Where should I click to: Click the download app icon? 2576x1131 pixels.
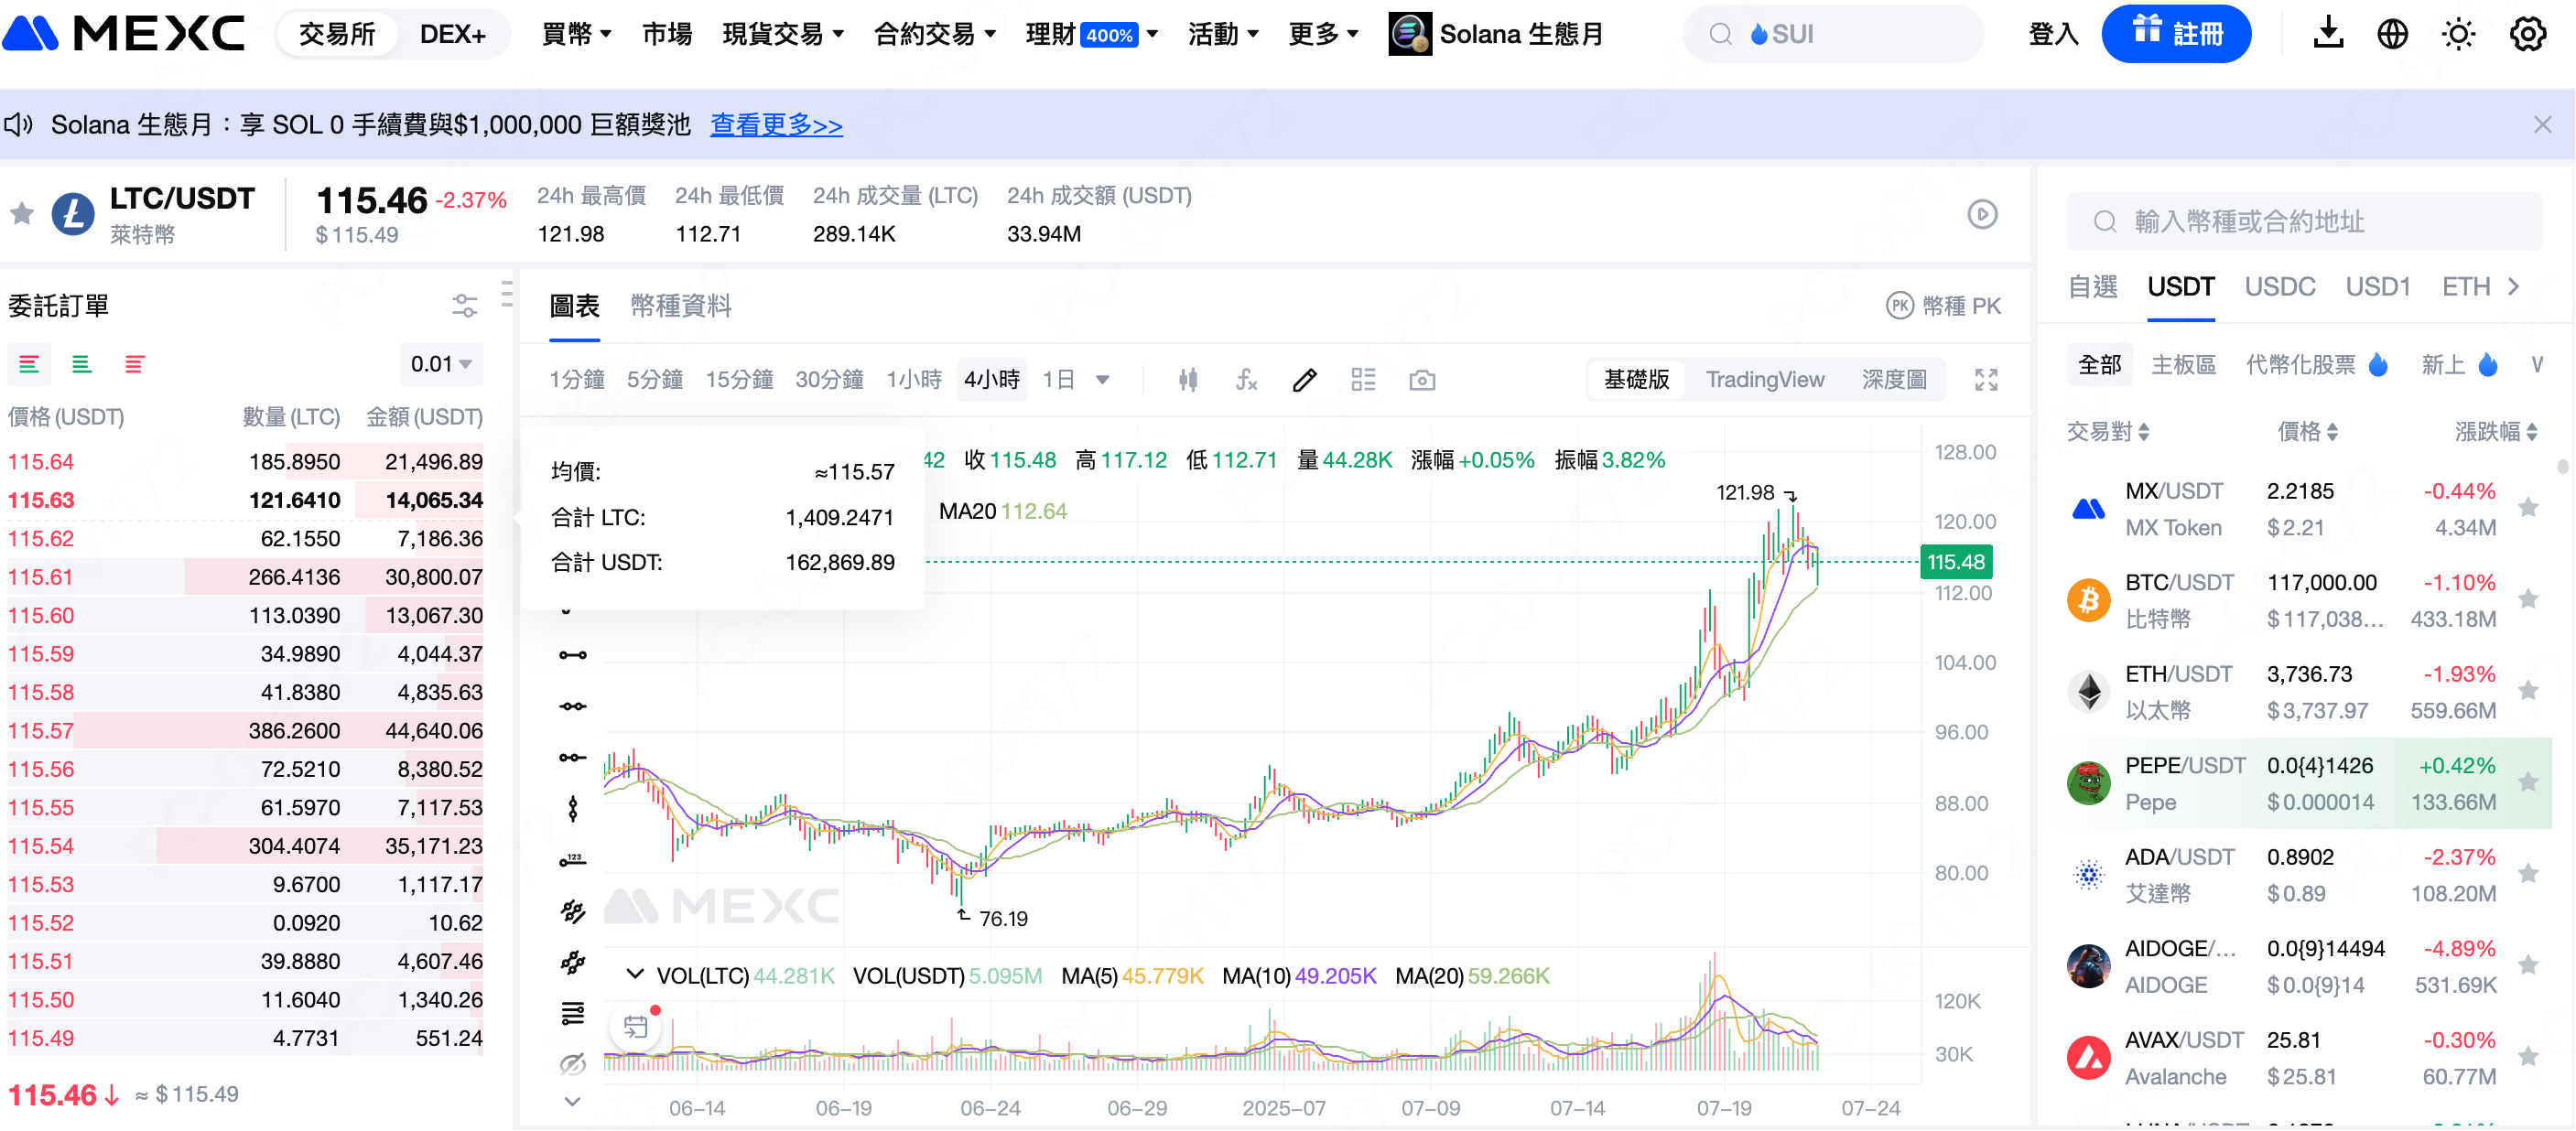click(x=2328, y=34)
